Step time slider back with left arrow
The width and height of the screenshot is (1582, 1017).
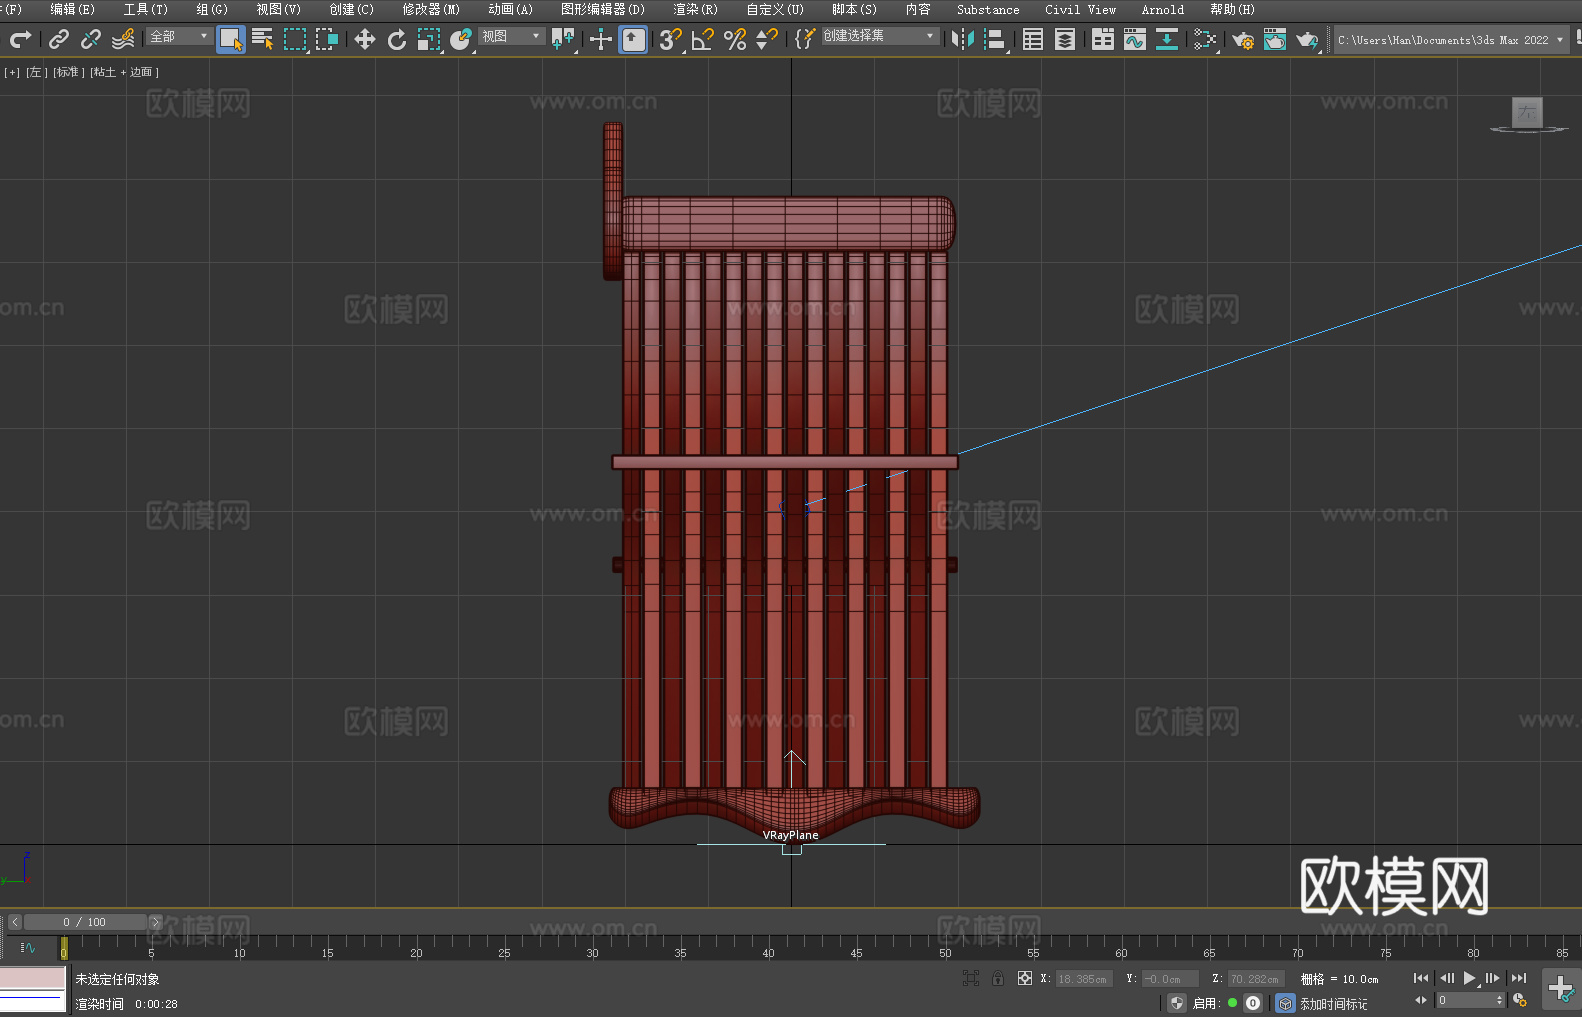(14, 922)
